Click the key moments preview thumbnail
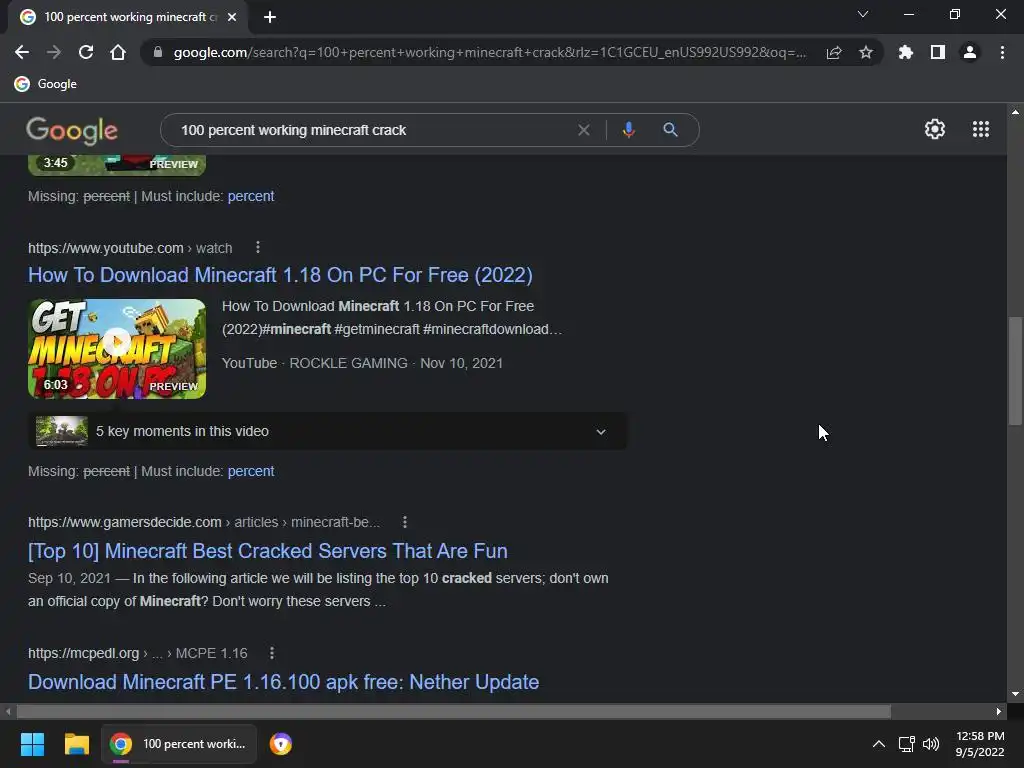This screenshot has height=768, width=1024. 62,432
